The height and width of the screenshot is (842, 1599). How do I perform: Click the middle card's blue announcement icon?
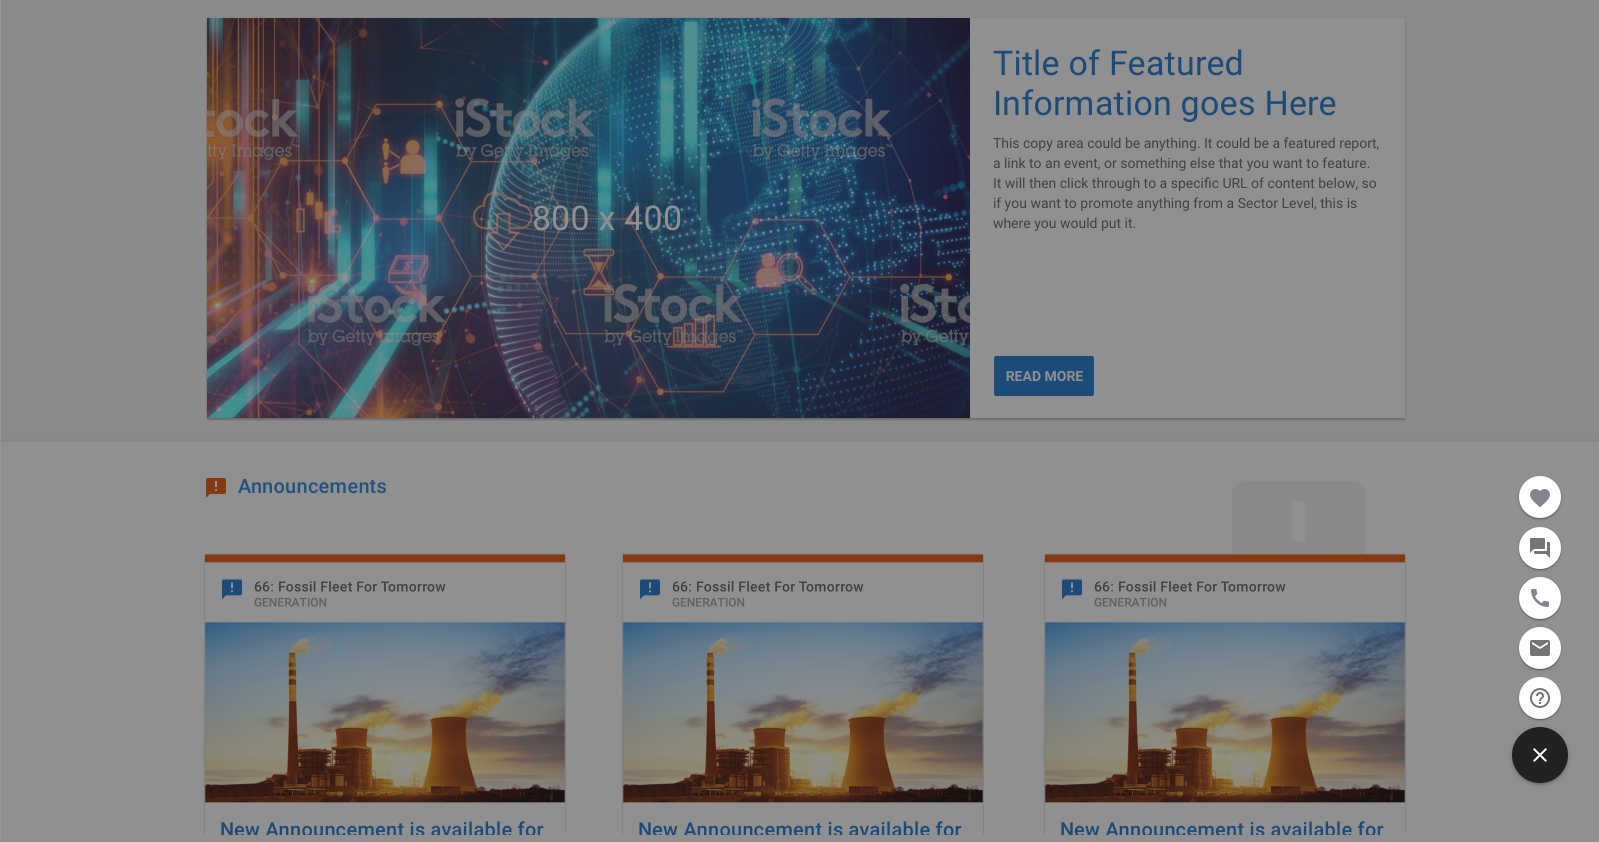[650, 589]
